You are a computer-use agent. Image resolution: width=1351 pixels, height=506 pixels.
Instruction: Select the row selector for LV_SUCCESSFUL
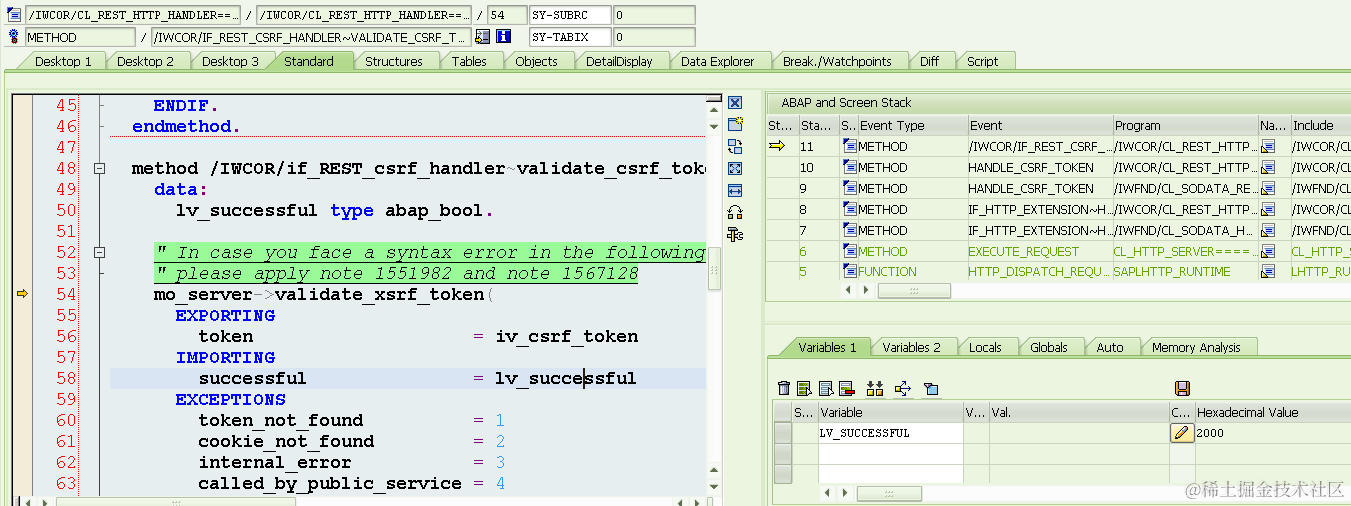coord(783,433)
